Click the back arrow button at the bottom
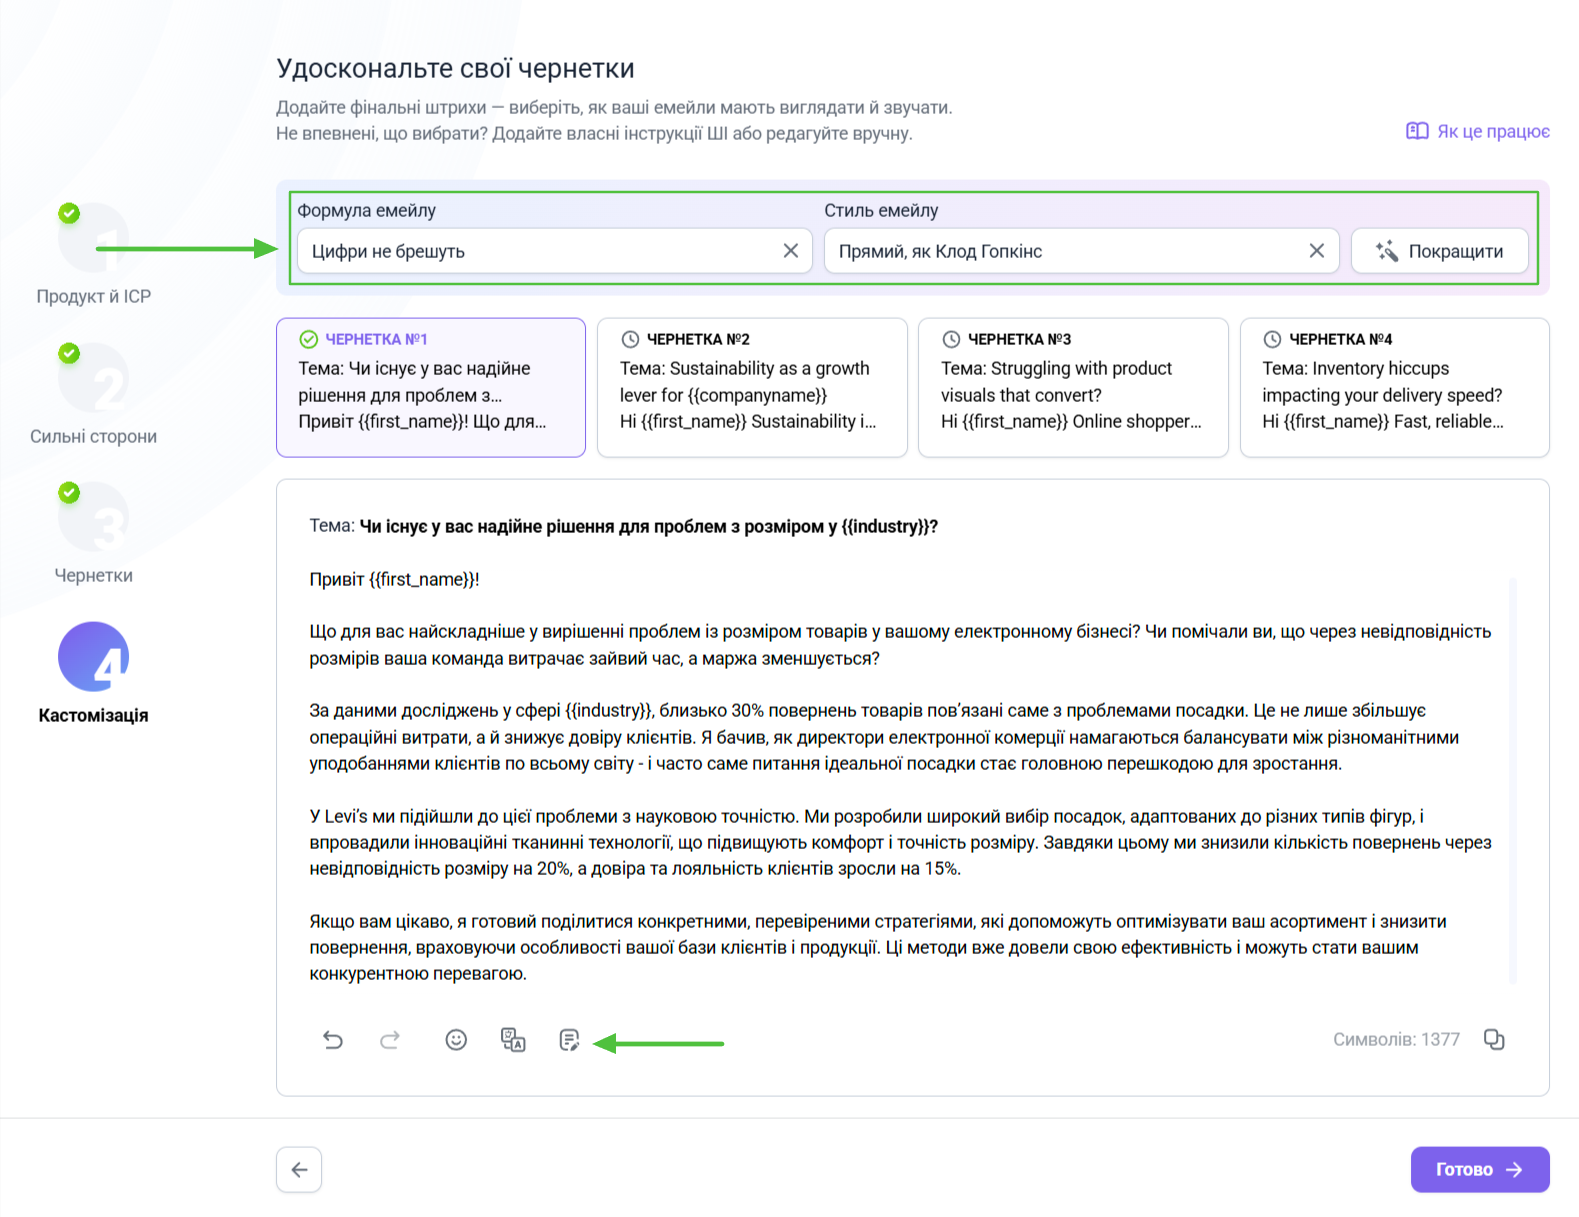This screenshot has height=1217, width=1579. click(x=299, y=1169)
